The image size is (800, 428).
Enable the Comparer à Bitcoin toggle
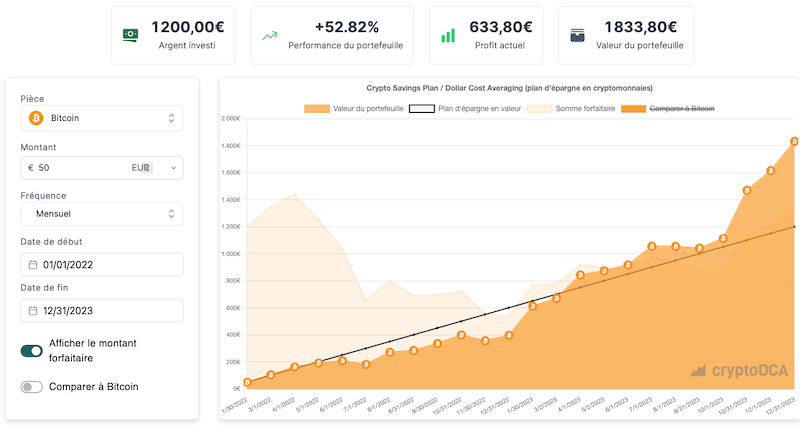click(x=31, y=386)
